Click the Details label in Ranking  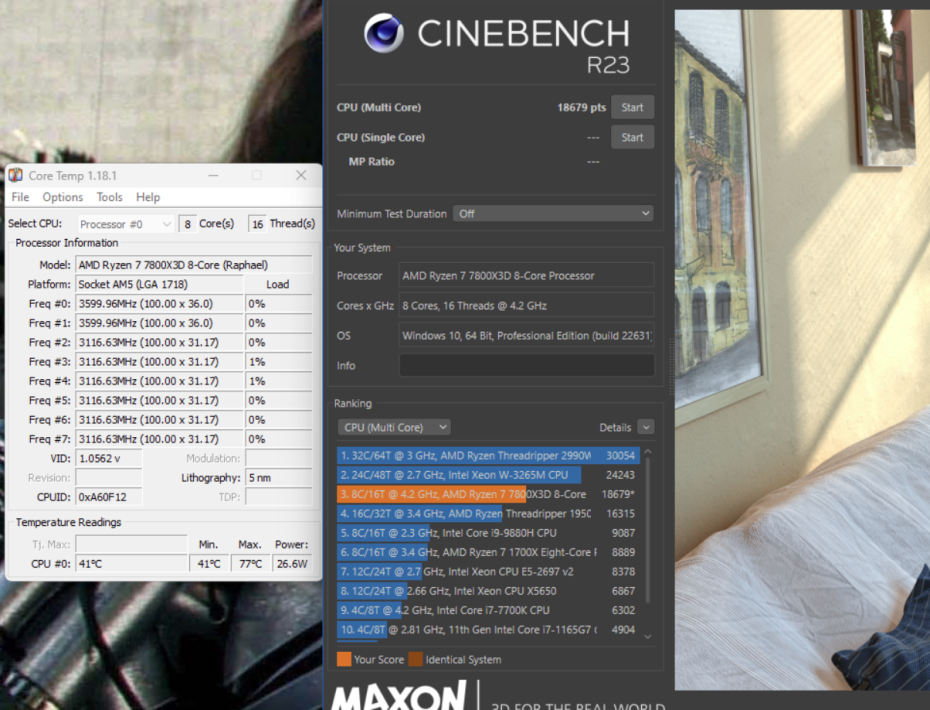tap(615, 427)
